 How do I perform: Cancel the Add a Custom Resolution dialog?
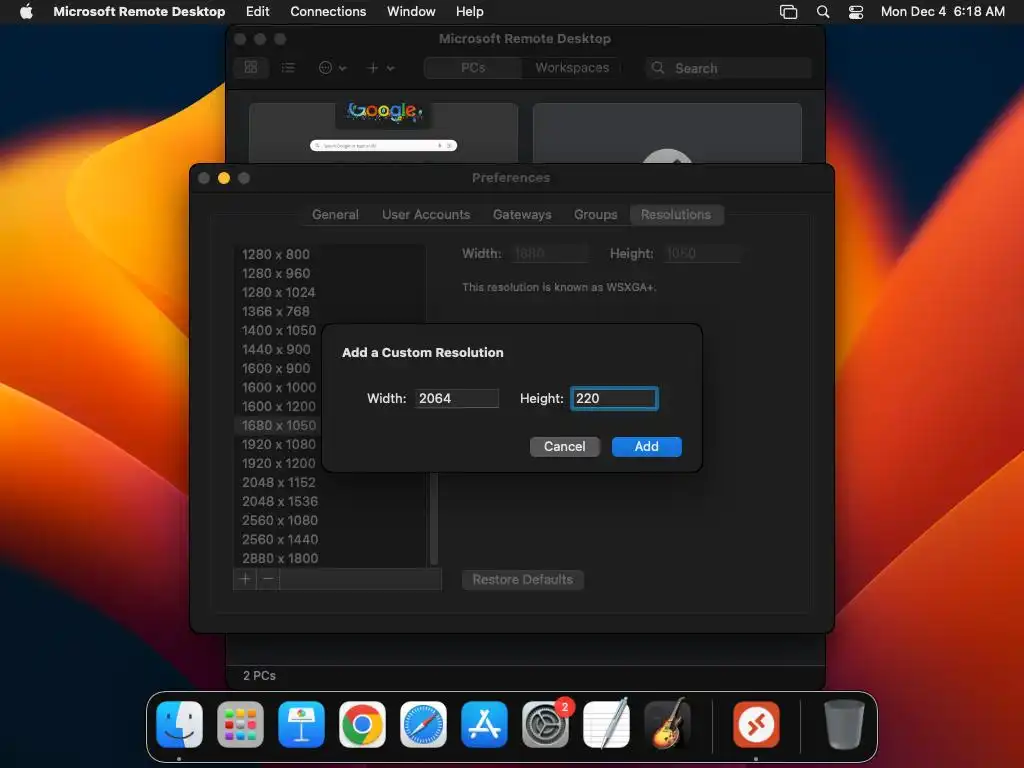pos(564,447)
